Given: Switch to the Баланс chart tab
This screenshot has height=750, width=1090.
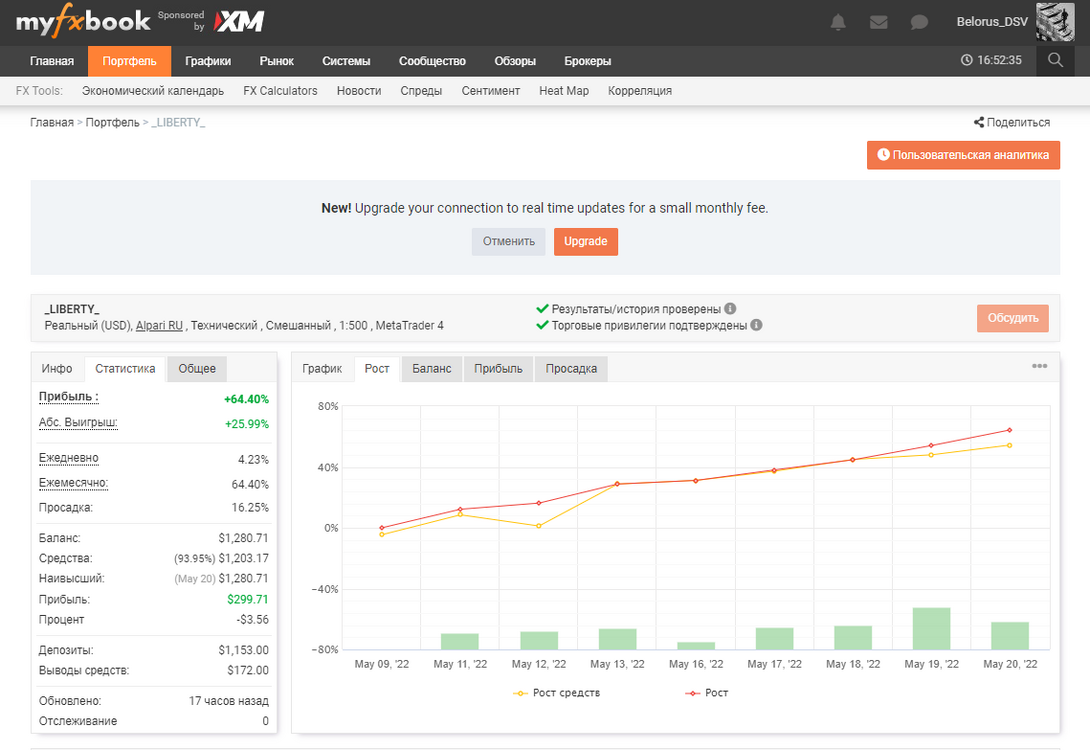Looking at the screenshot, I should [432, 369].
